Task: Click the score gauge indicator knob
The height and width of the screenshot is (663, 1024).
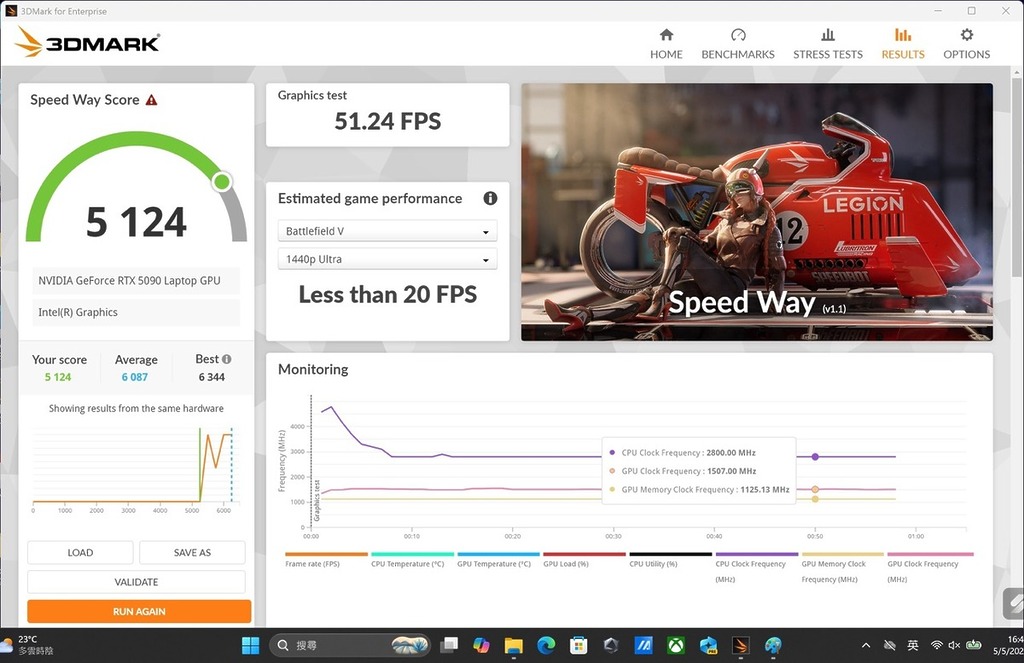Action: point(222,182)
